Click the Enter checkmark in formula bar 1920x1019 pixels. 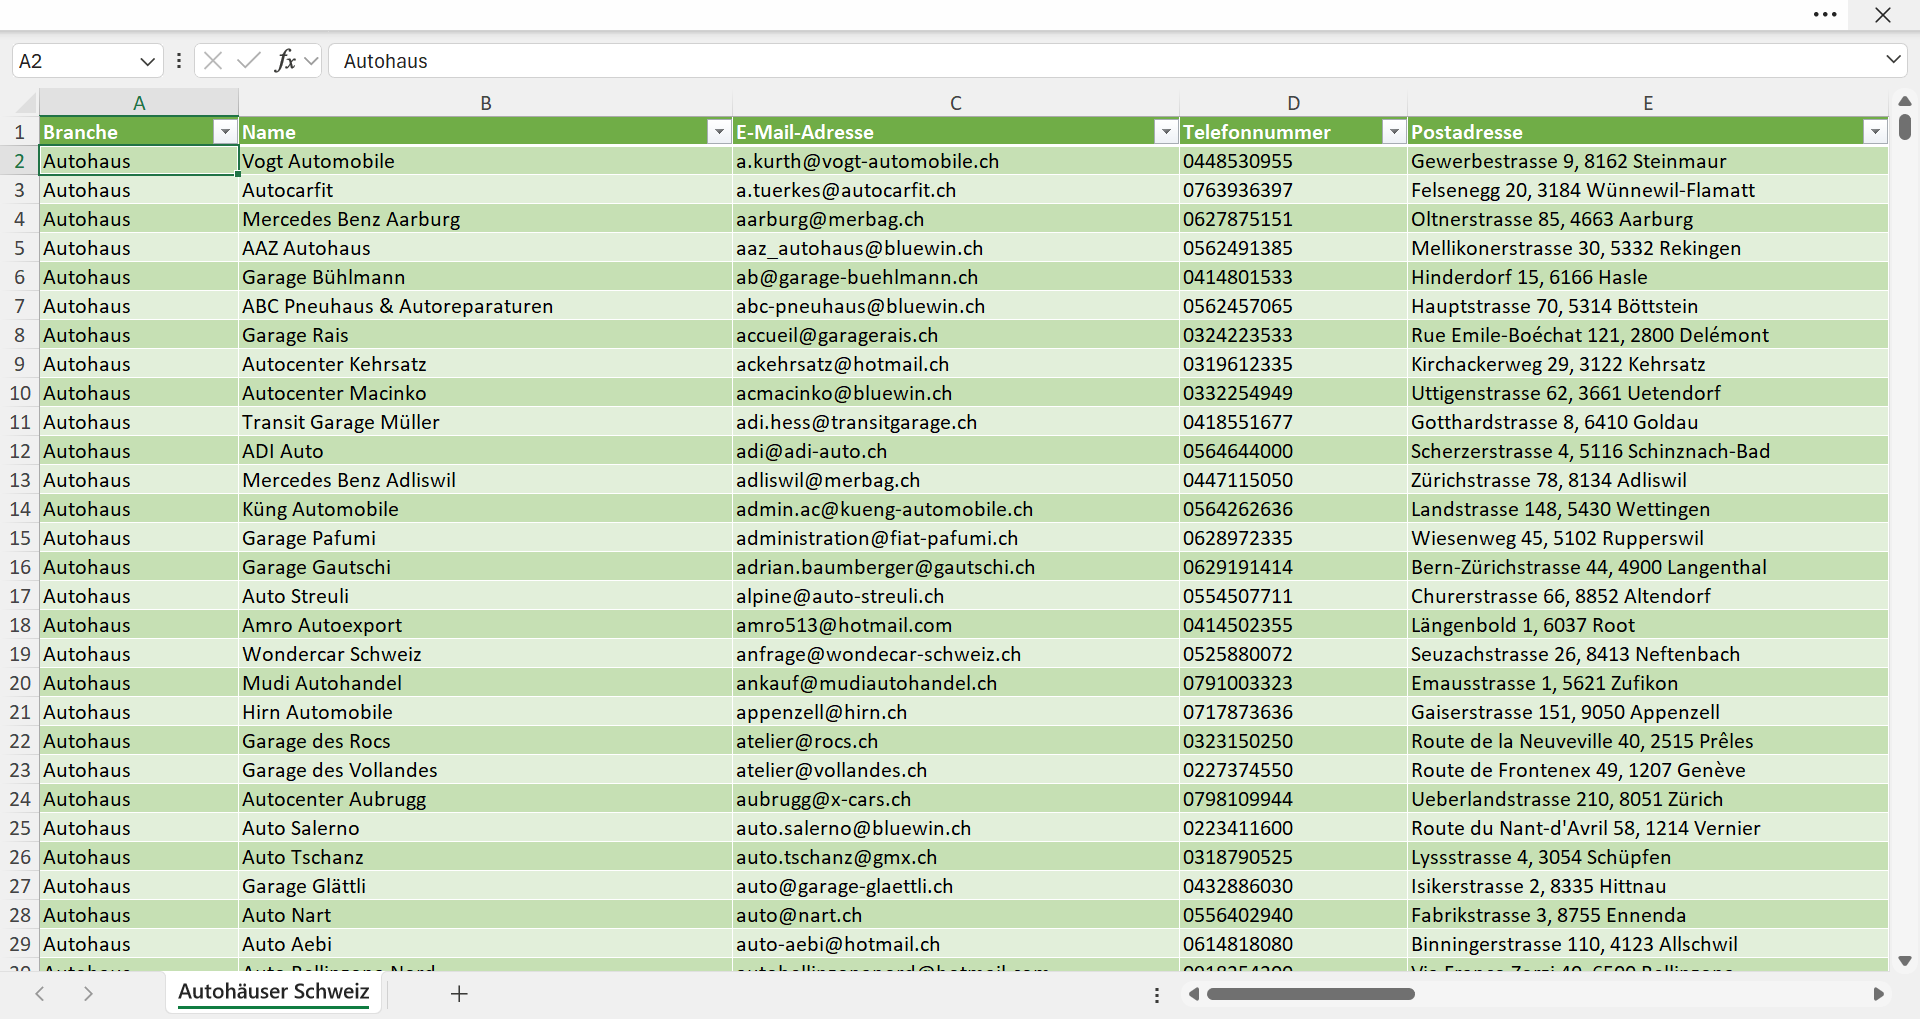(248, 61)
